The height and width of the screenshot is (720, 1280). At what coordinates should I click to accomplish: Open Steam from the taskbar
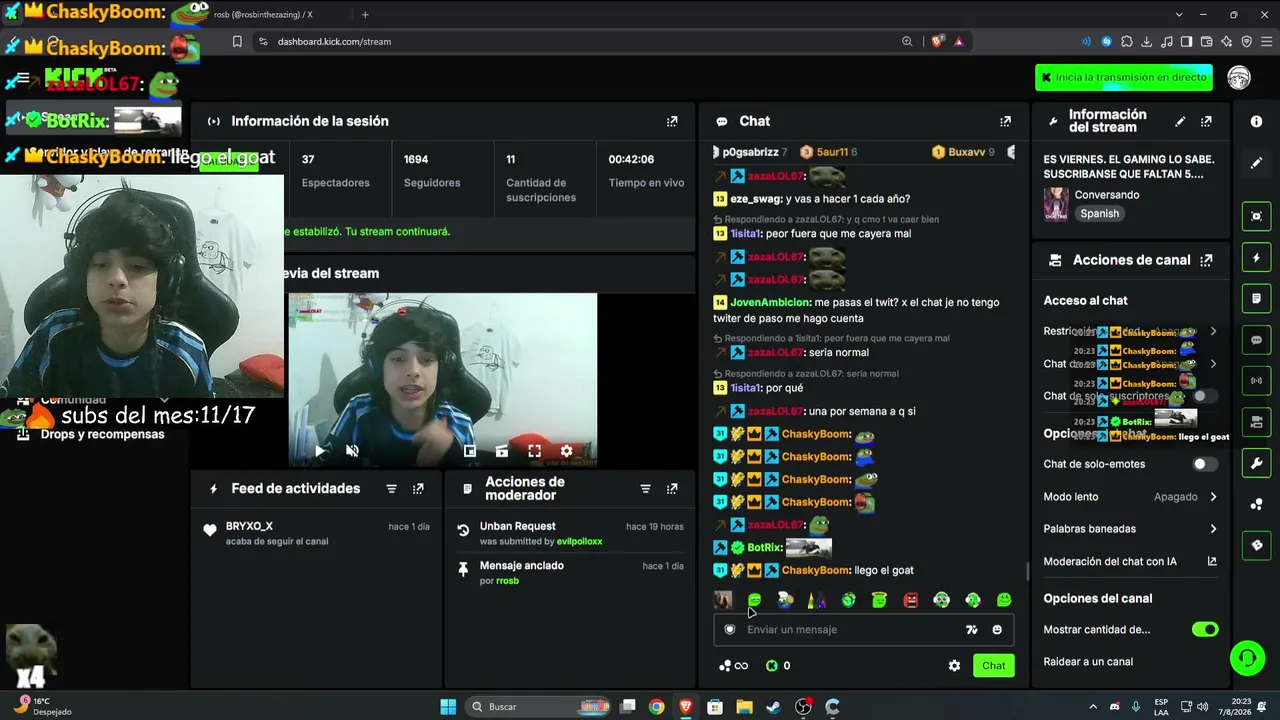(x=773, y=707)
